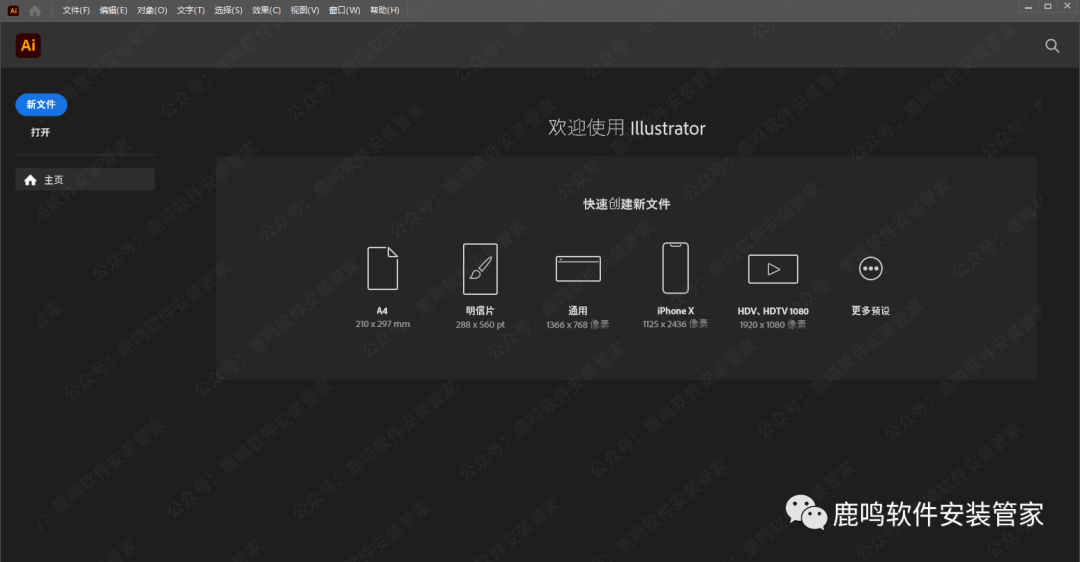Click the 288 x 560 pt size text
Viewport: 1080px width, 562px height.
[x=480, y=324]
